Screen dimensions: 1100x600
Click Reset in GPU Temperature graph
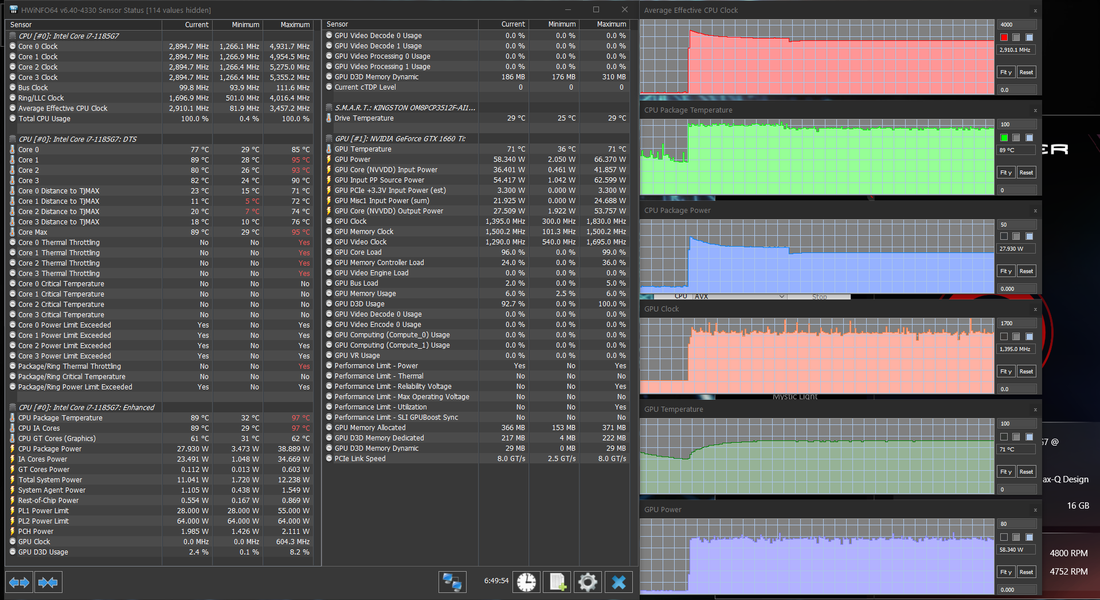(x=1026, y=472)
